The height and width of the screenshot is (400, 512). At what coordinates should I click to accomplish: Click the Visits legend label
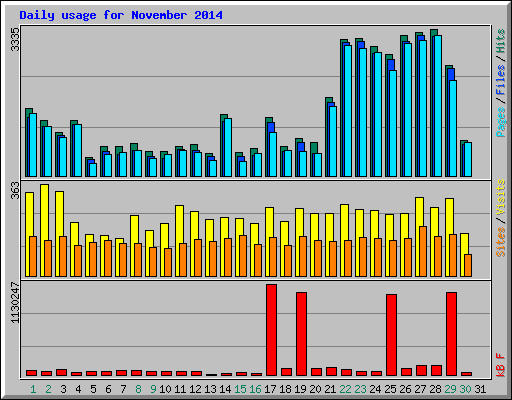pyautogui.click(x=501, y=197)
